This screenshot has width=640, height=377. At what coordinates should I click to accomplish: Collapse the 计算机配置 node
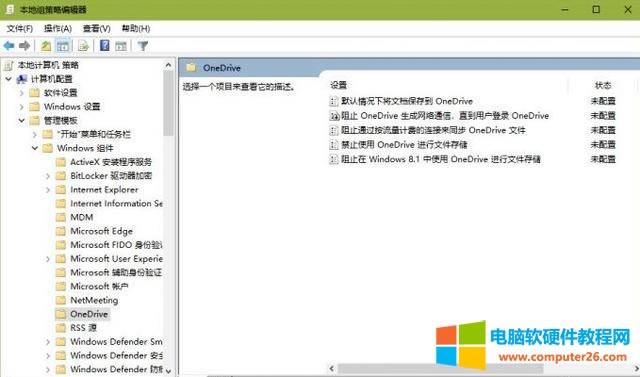tap(9, 79)
